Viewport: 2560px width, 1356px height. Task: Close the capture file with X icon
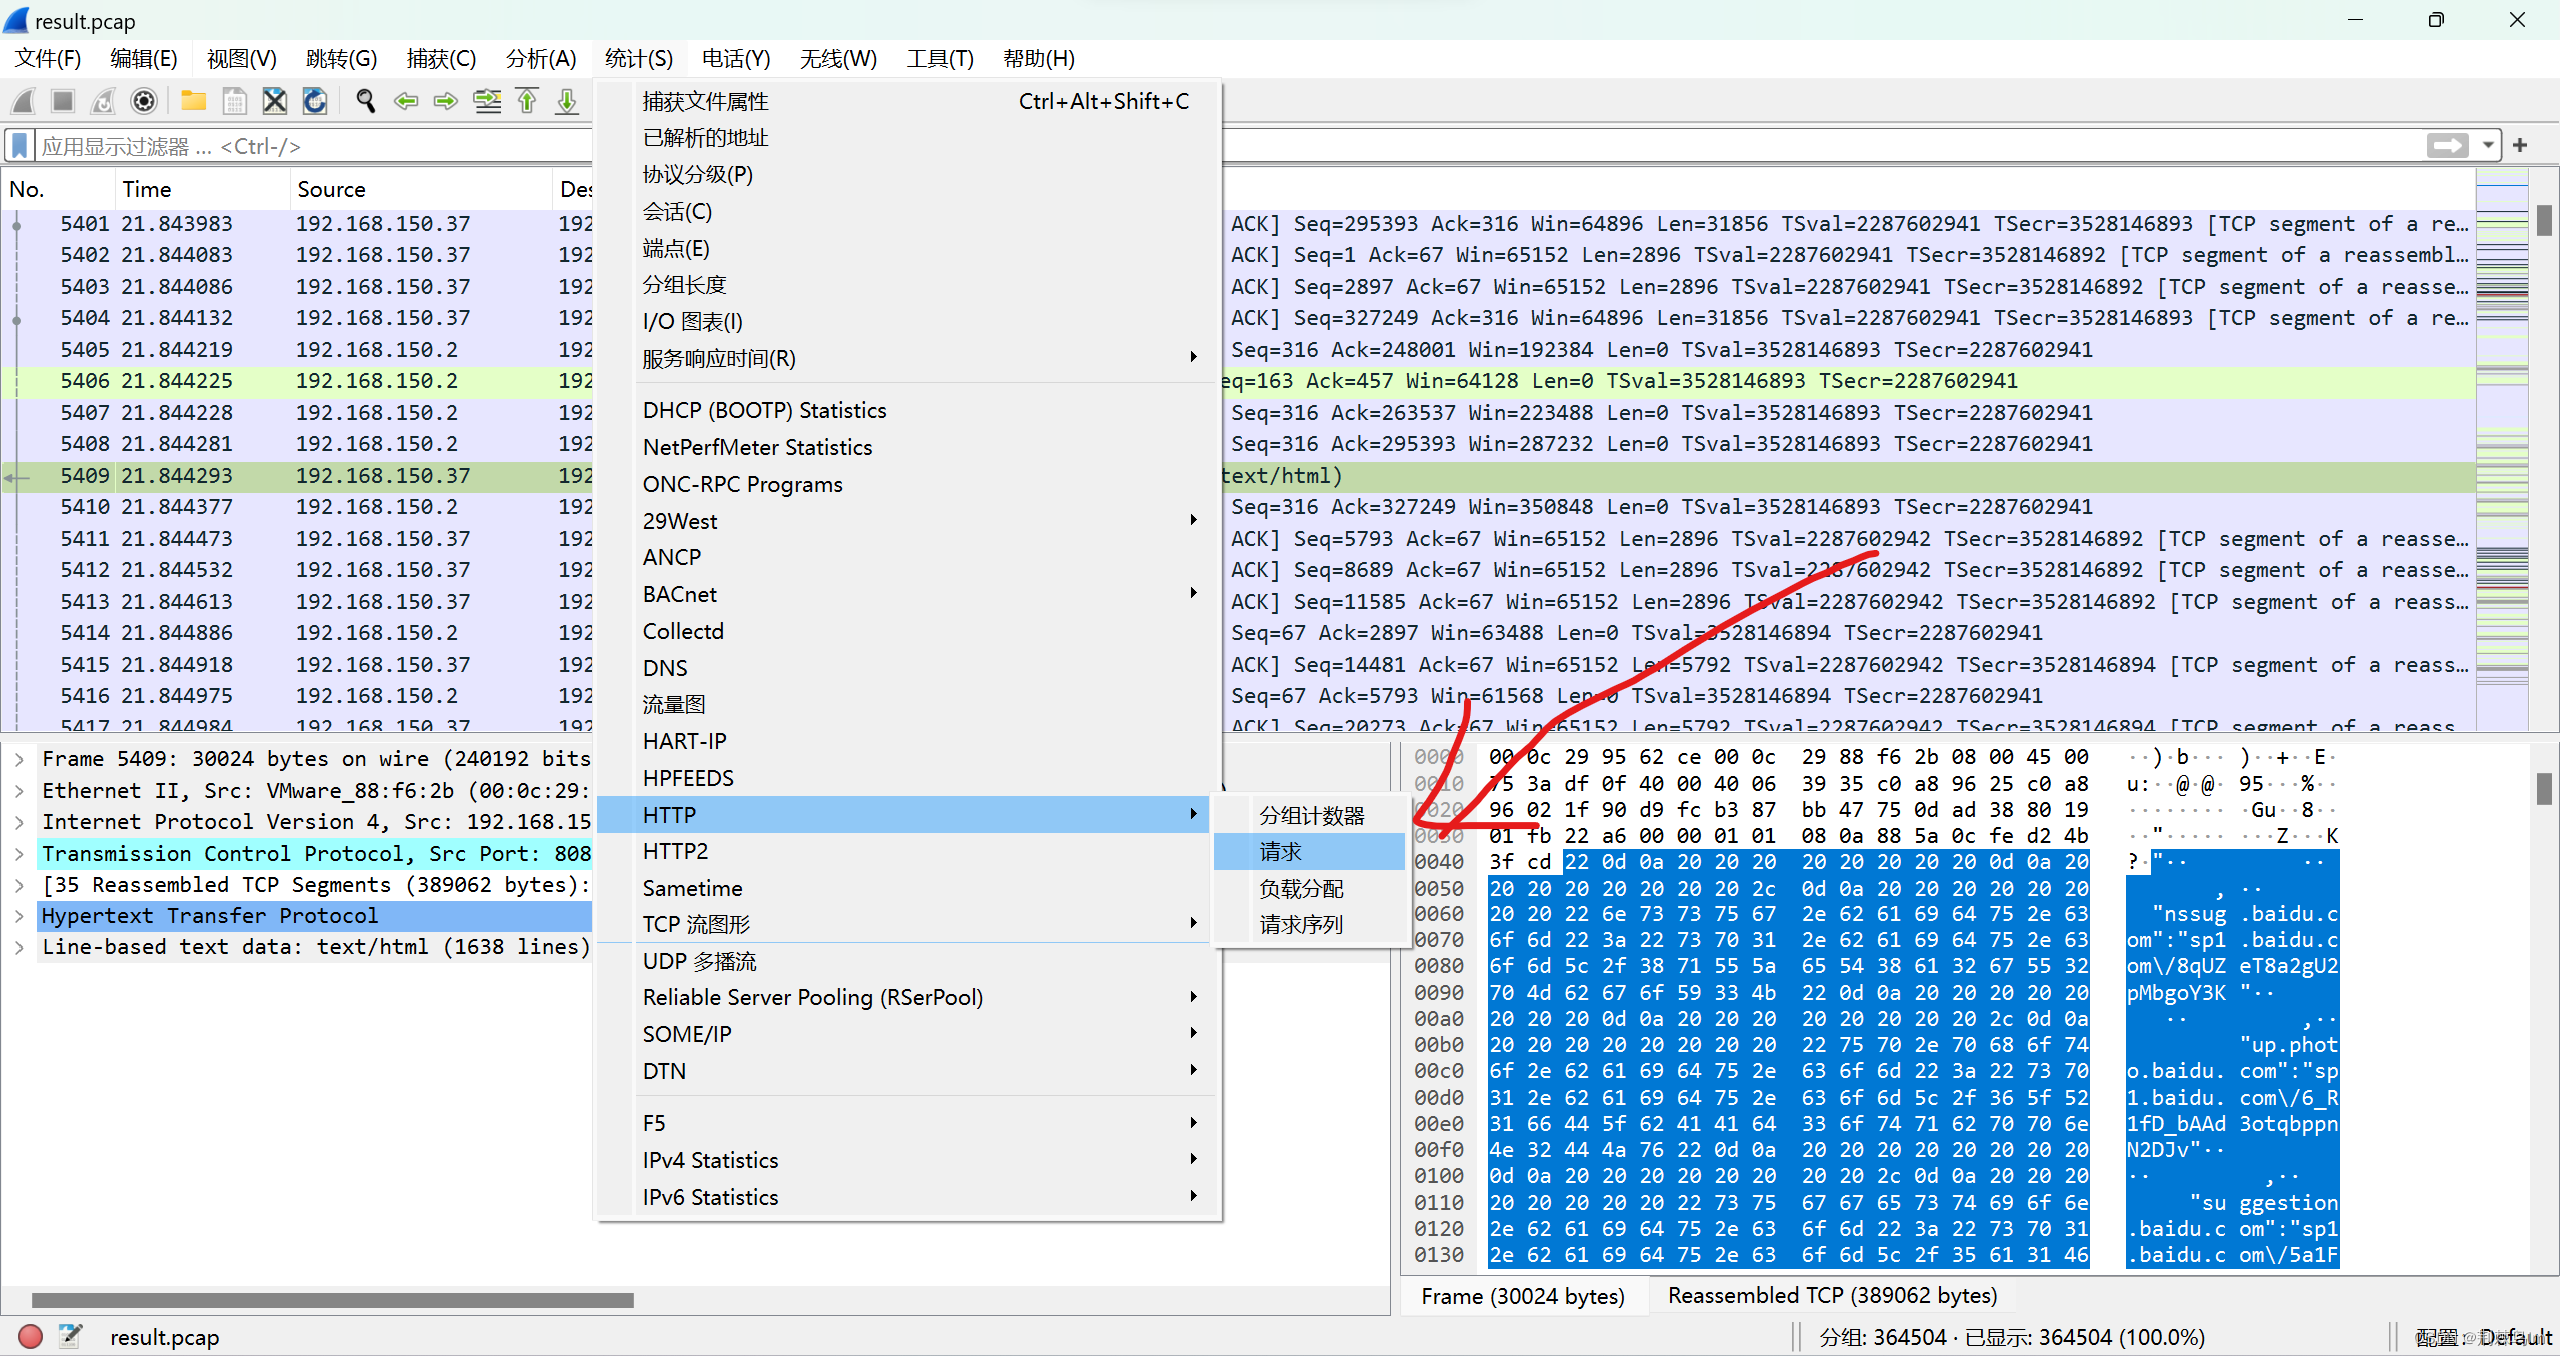tap(274, 101)
